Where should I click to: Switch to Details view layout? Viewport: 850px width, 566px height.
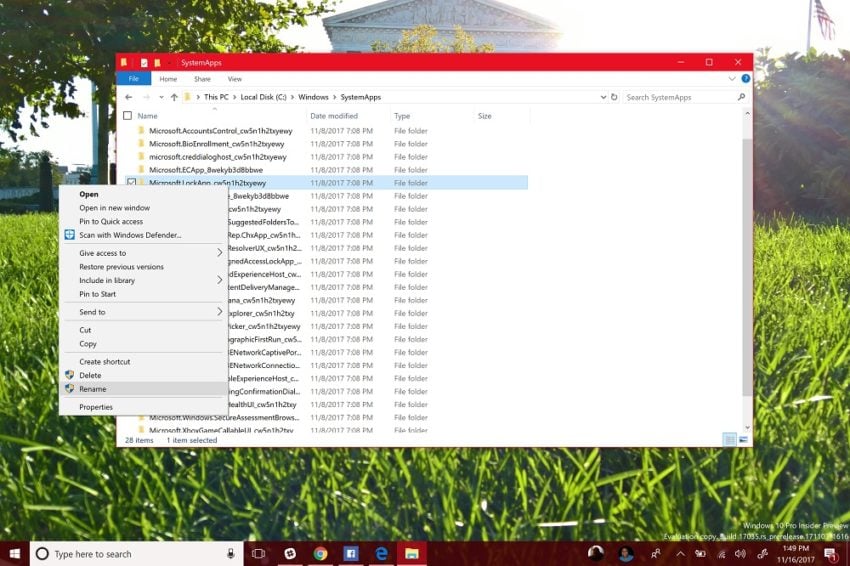click(x=730, y=440)
